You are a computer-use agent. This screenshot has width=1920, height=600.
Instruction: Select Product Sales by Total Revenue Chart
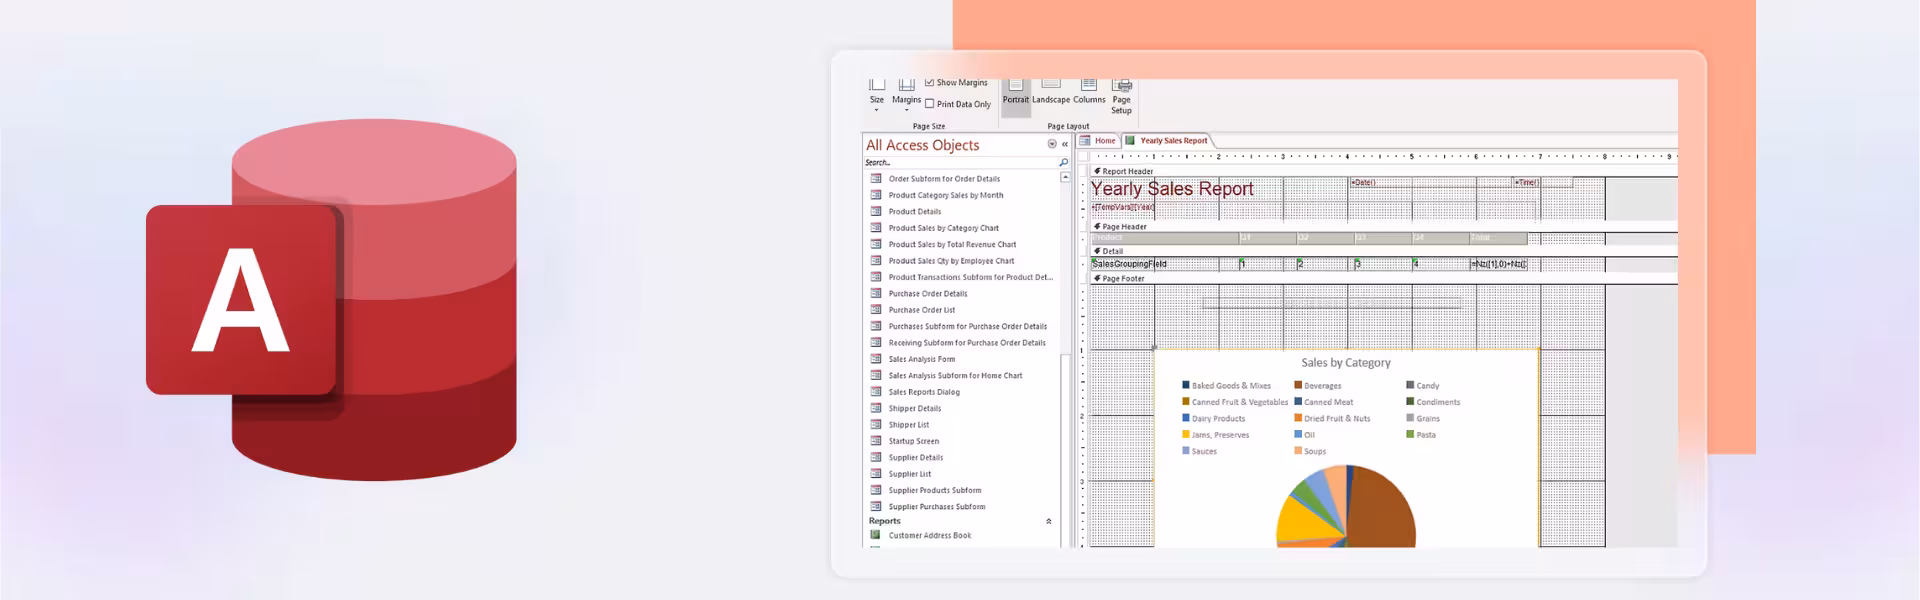(952, 244)
